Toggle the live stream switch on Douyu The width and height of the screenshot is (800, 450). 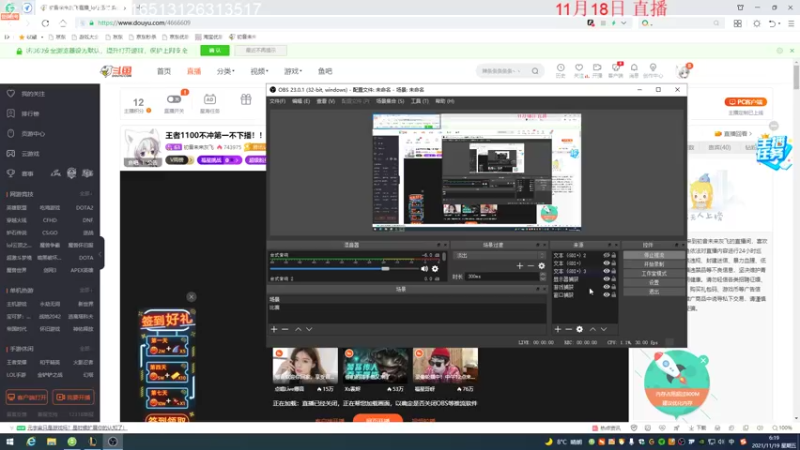point(173,99)
